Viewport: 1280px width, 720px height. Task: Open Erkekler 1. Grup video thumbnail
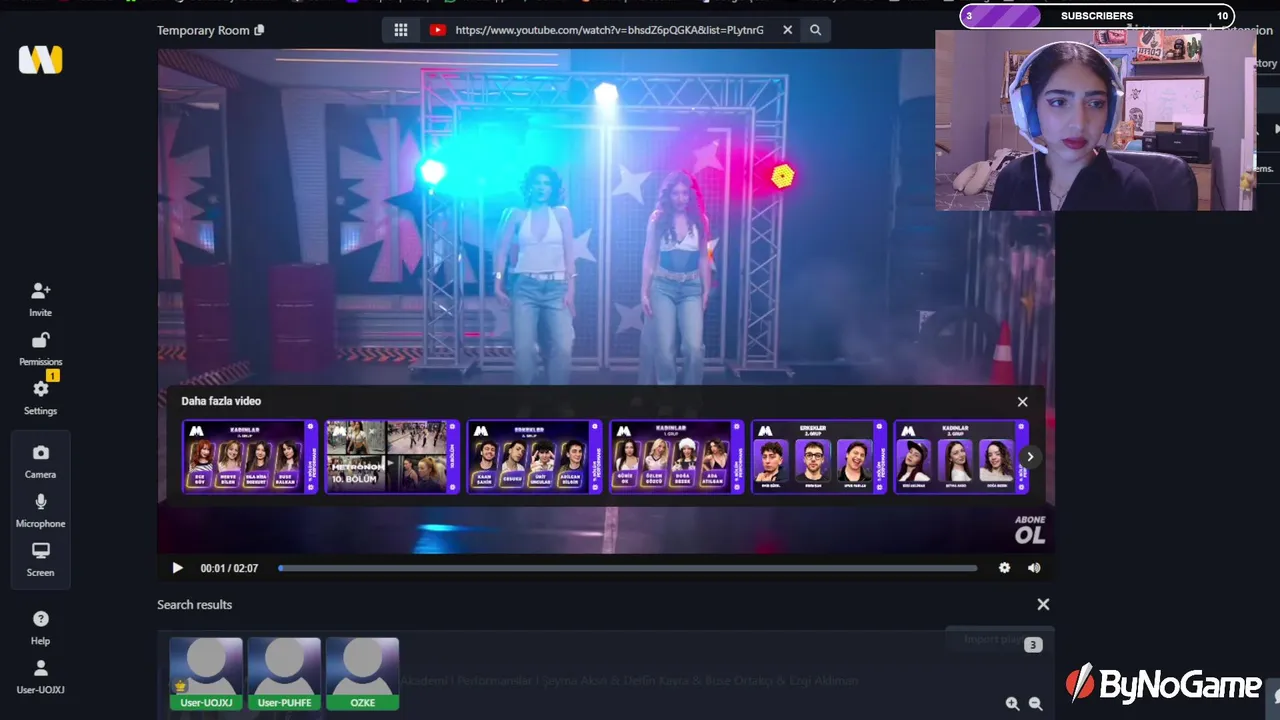[x=534, y=457]
